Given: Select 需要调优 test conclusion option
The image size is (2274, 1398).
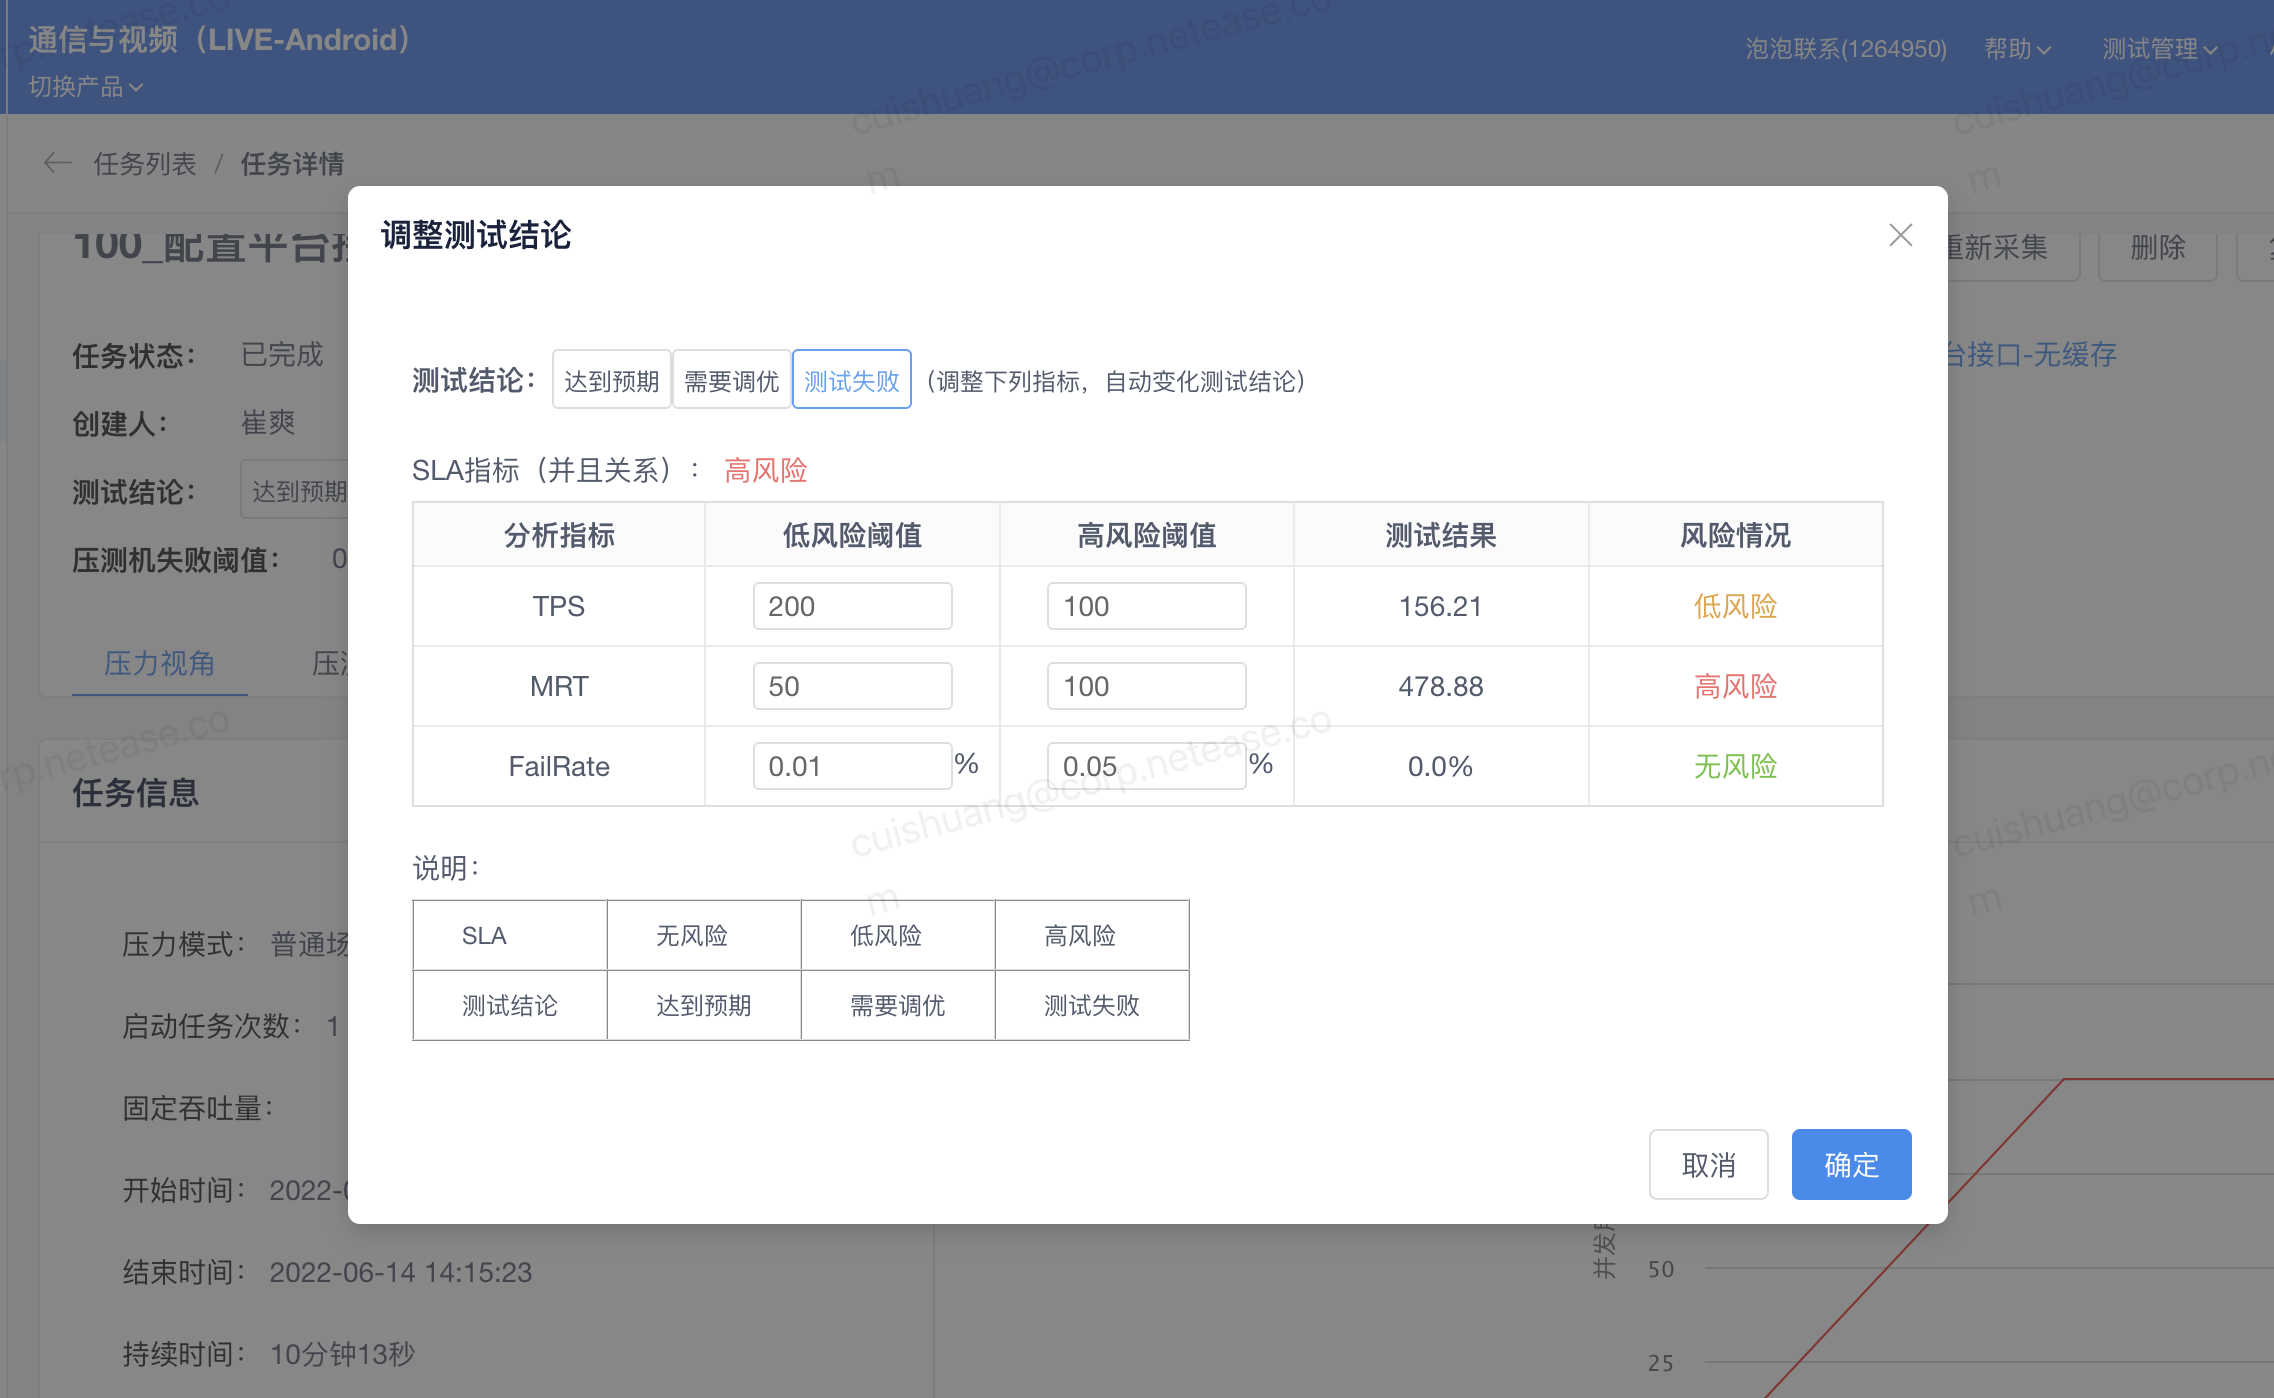Looking at the screenshot, I should point(731,380).
